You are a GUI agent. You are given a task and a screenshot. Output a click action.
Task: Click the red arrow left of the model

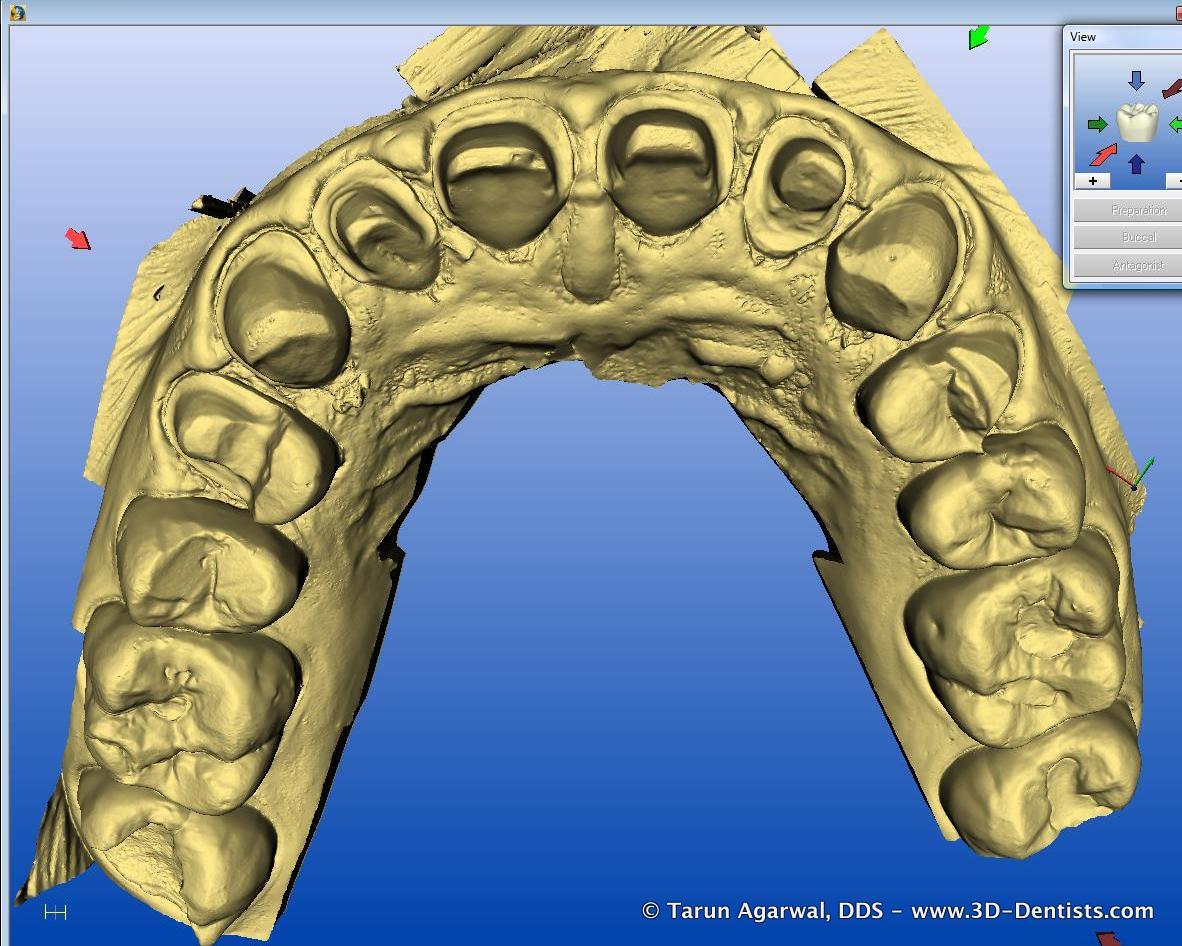(77, 239)
